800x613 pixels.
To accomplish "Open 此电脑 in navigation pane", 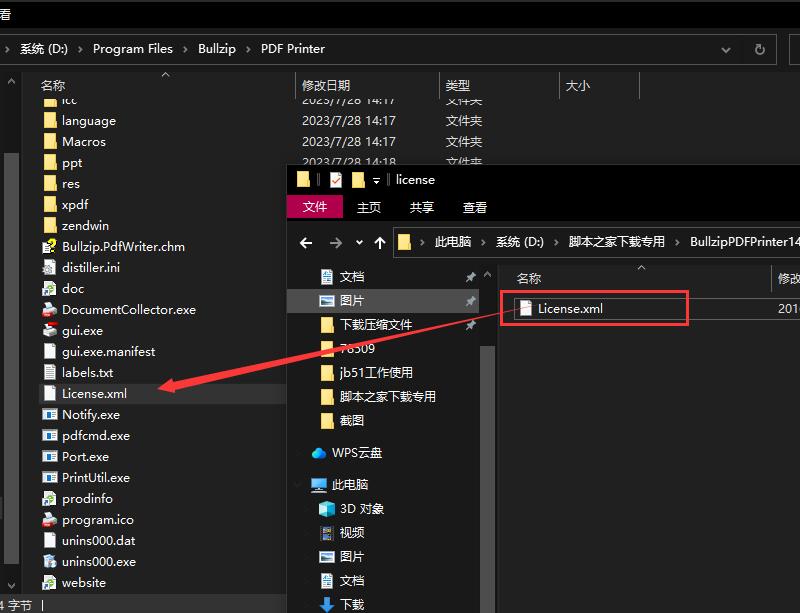I will tap(349, 484).
